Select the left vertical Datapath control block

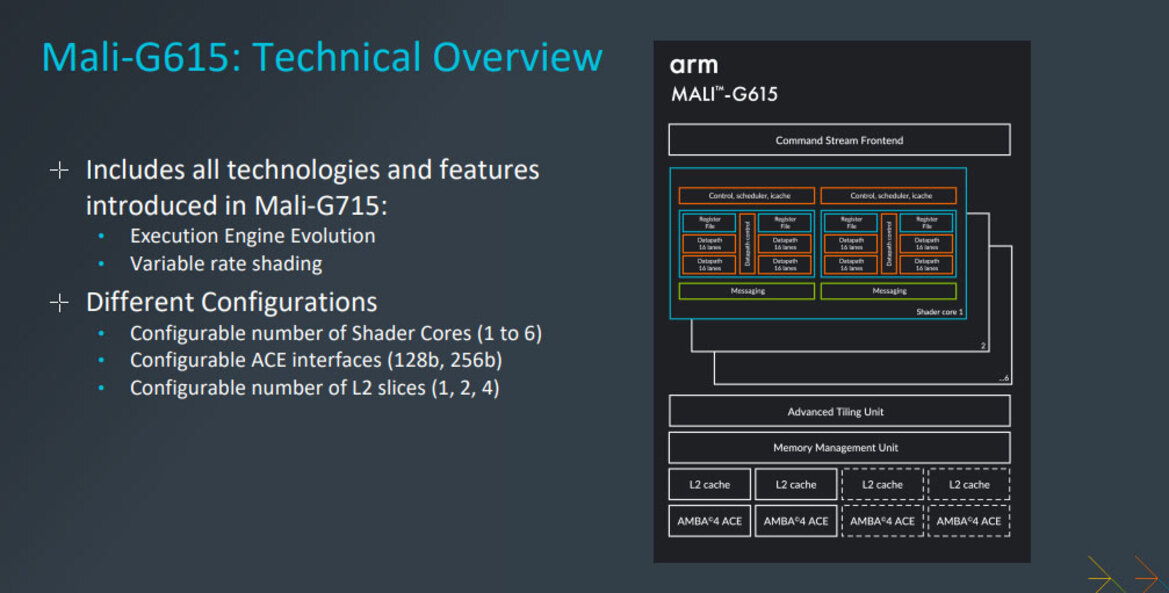pyautogui.click(x=747, y=244)
